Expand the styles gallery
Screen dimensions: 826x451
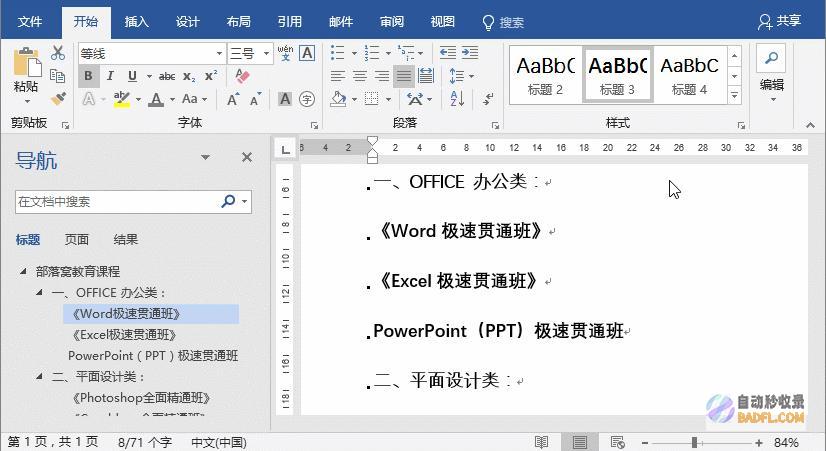734,96
